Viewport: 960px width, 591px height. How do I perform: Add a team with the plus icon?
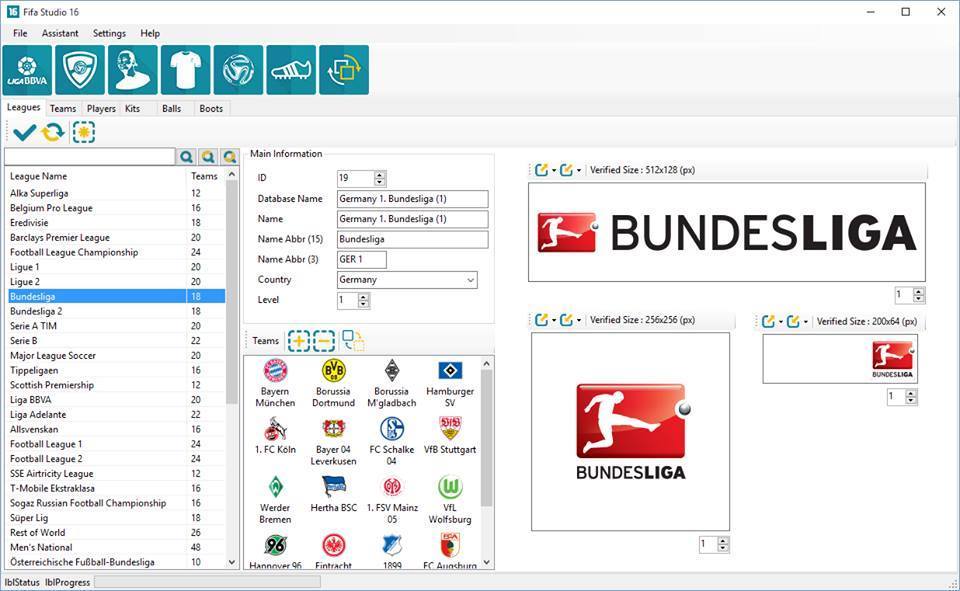point(299,341)
